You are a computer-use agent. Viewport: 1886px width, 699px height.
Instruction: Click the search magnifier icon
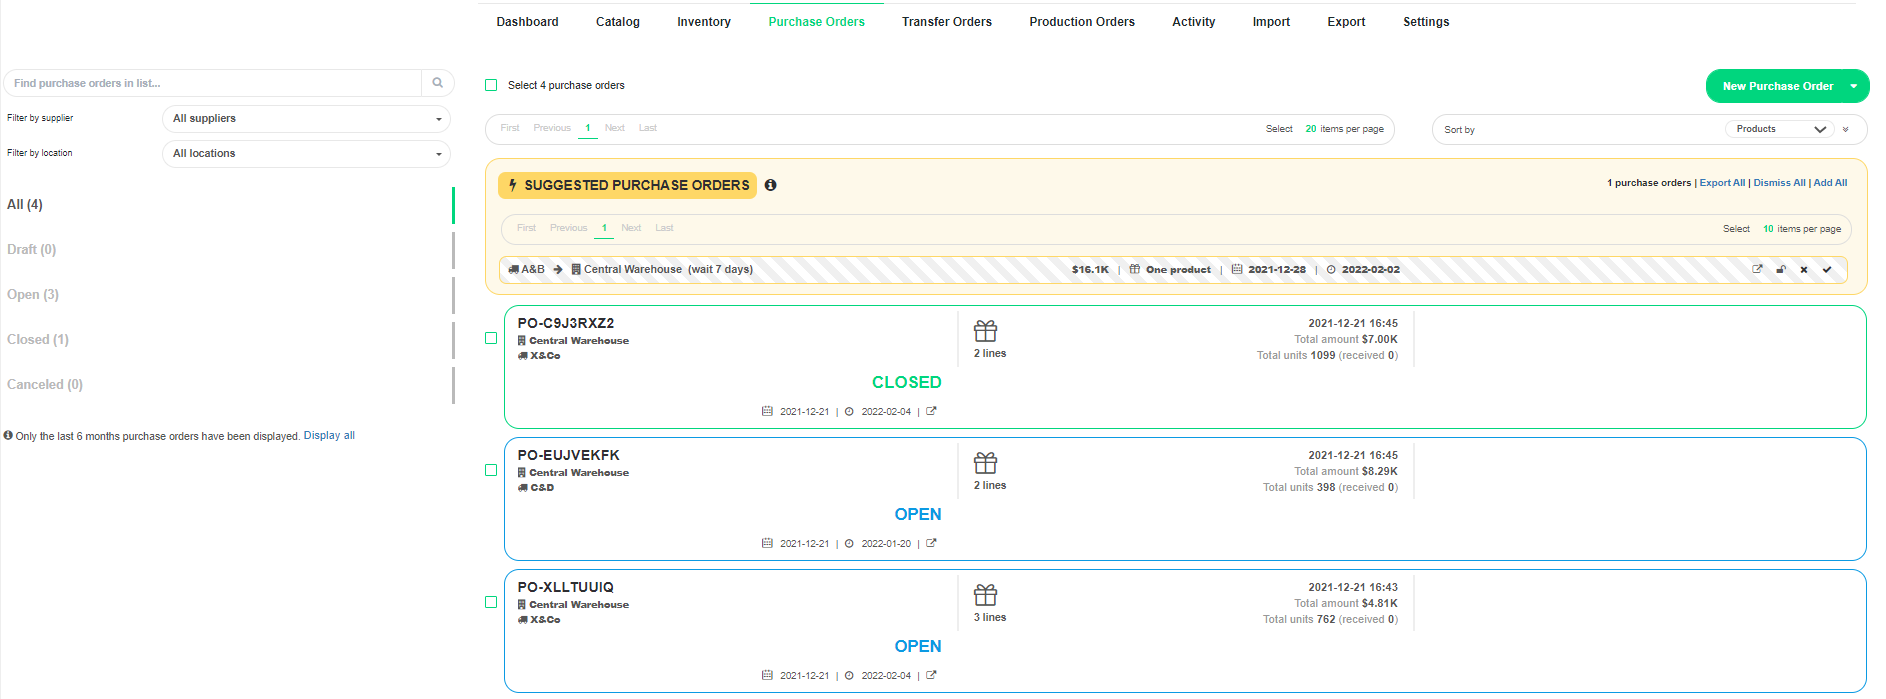coord(437,83)
